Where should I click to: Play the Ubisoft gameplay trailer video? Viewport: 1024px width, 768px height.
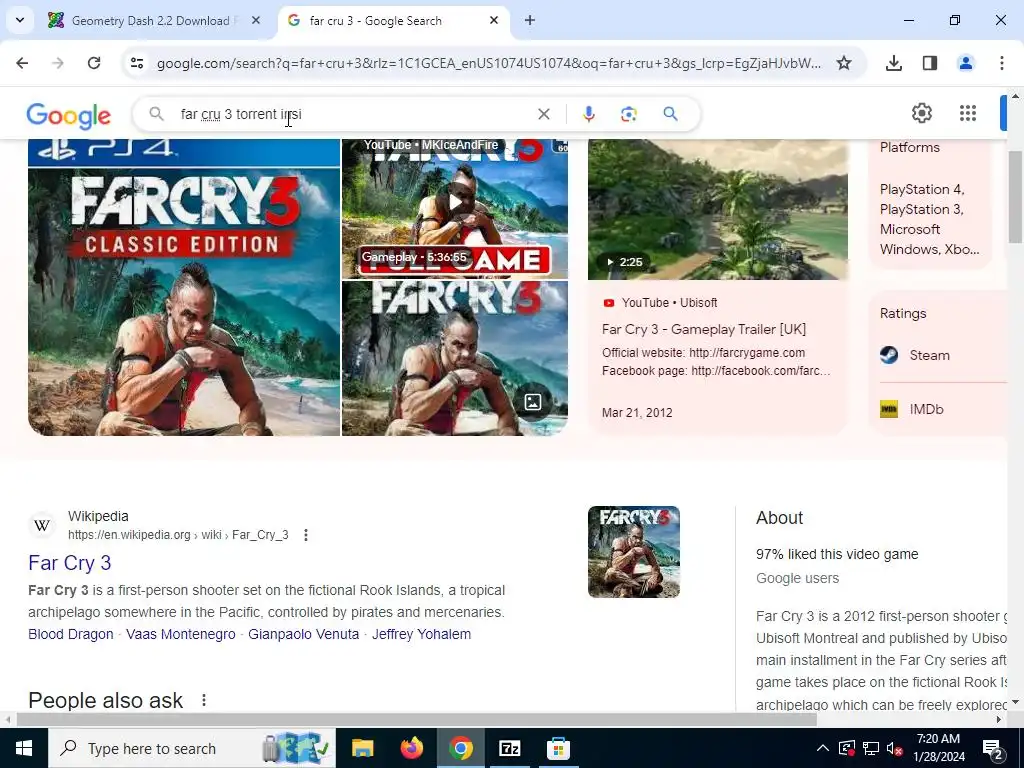718,209
